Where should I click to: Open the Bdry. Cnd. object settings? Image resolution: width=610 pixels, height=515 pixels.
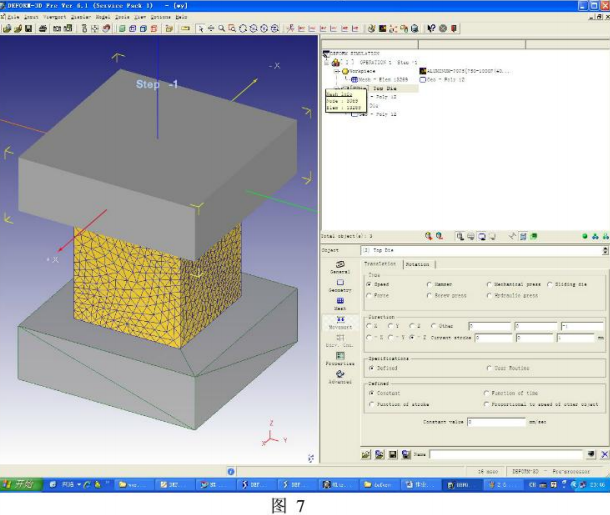point(340,341)
